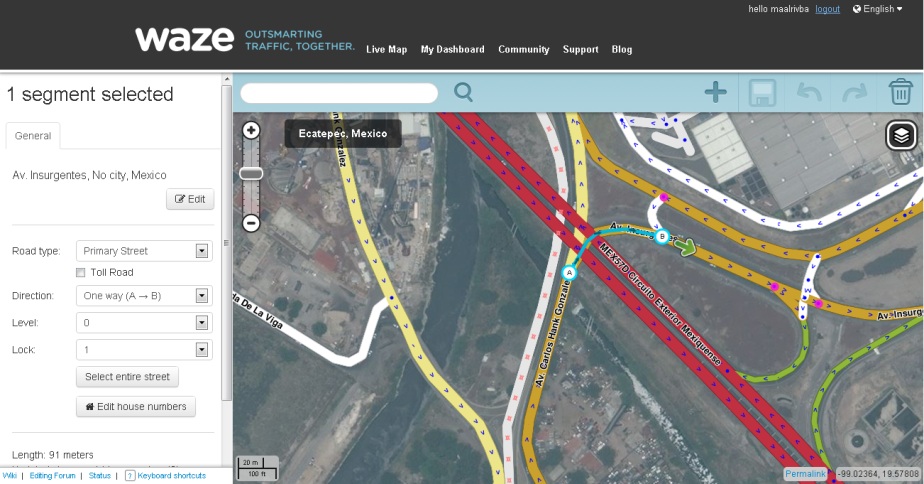Click the Waze logo

click(x=184, y=39)
